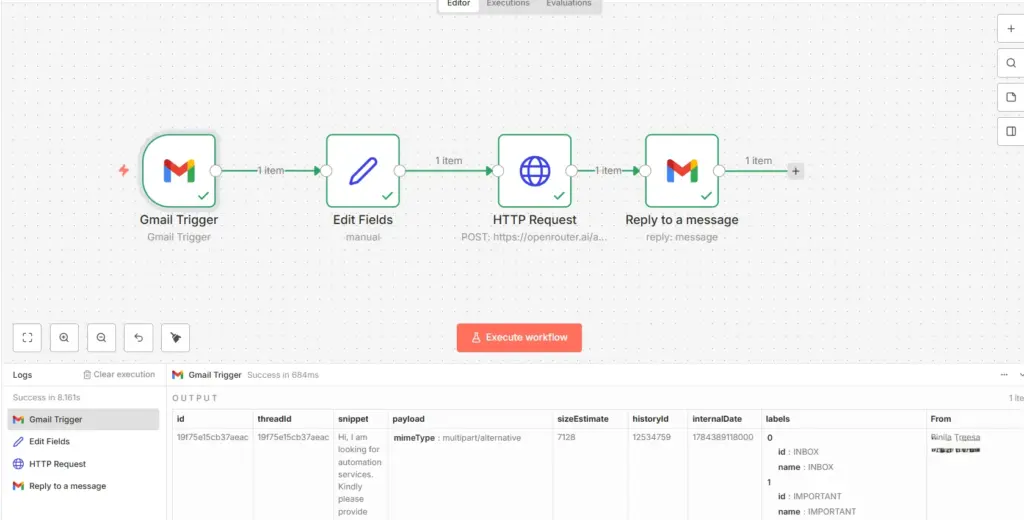Image resolution: width=1024 pixels, height=520 pixels.
Task: Click the Gmail icon in the log output header
Action: pos(178,375)
